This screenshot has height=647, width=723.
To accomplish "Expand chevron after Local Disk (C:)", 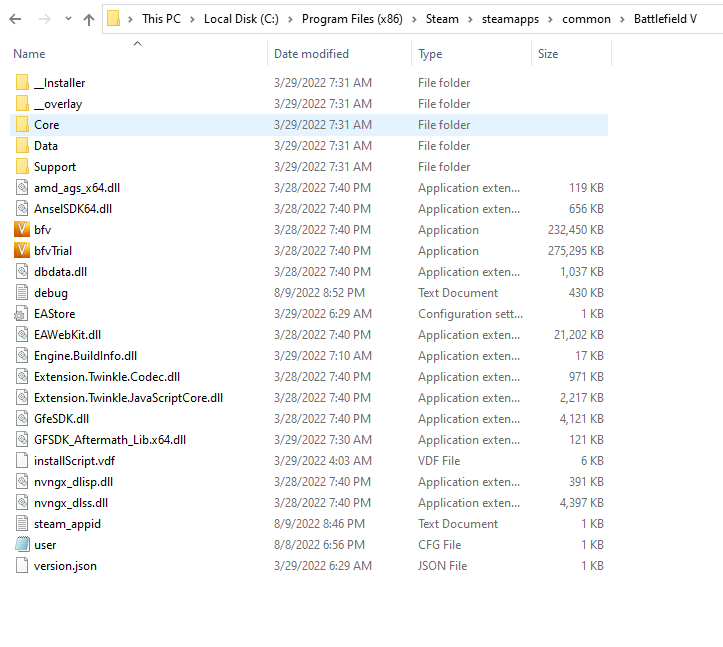I will click(290, 19).
